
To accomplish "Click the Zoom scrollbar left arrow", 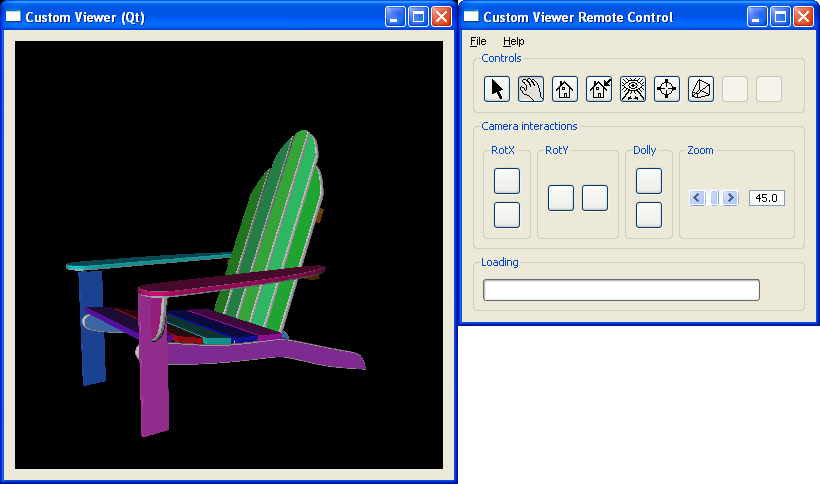I will click(697, 198).
